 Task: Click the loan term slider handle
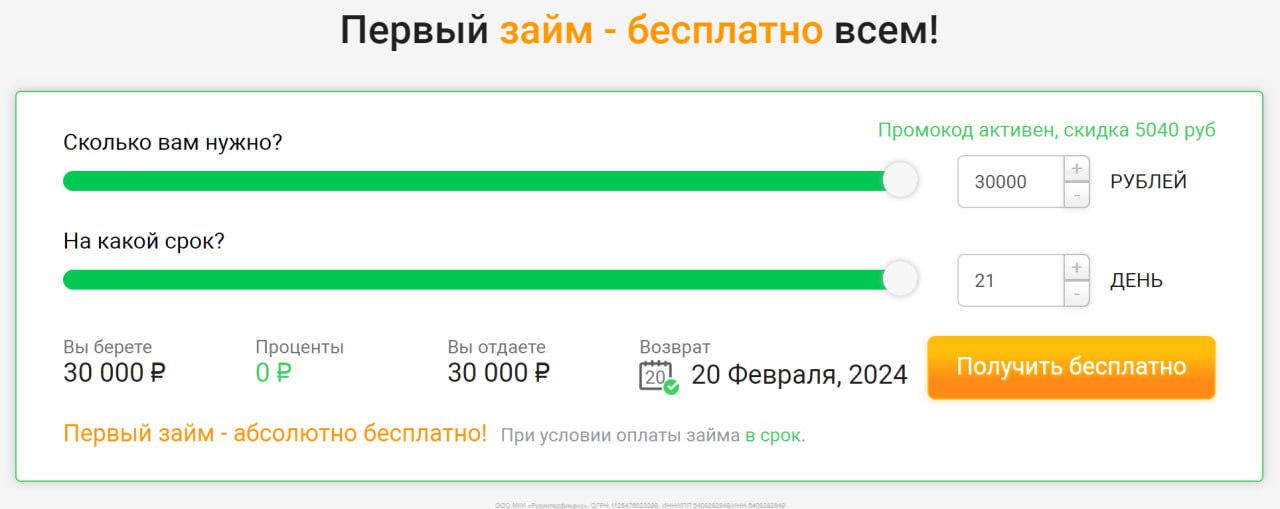(x=900, y=279)
